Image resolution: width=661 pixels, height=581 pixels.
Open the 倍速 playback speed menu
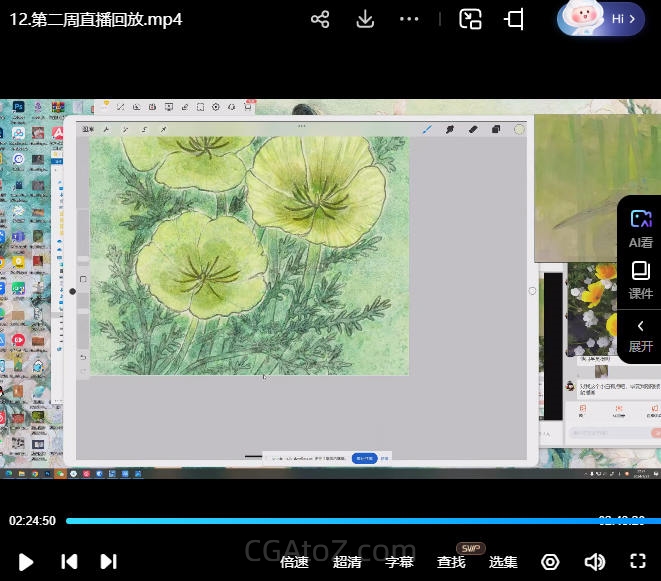[x=294, y=562]
